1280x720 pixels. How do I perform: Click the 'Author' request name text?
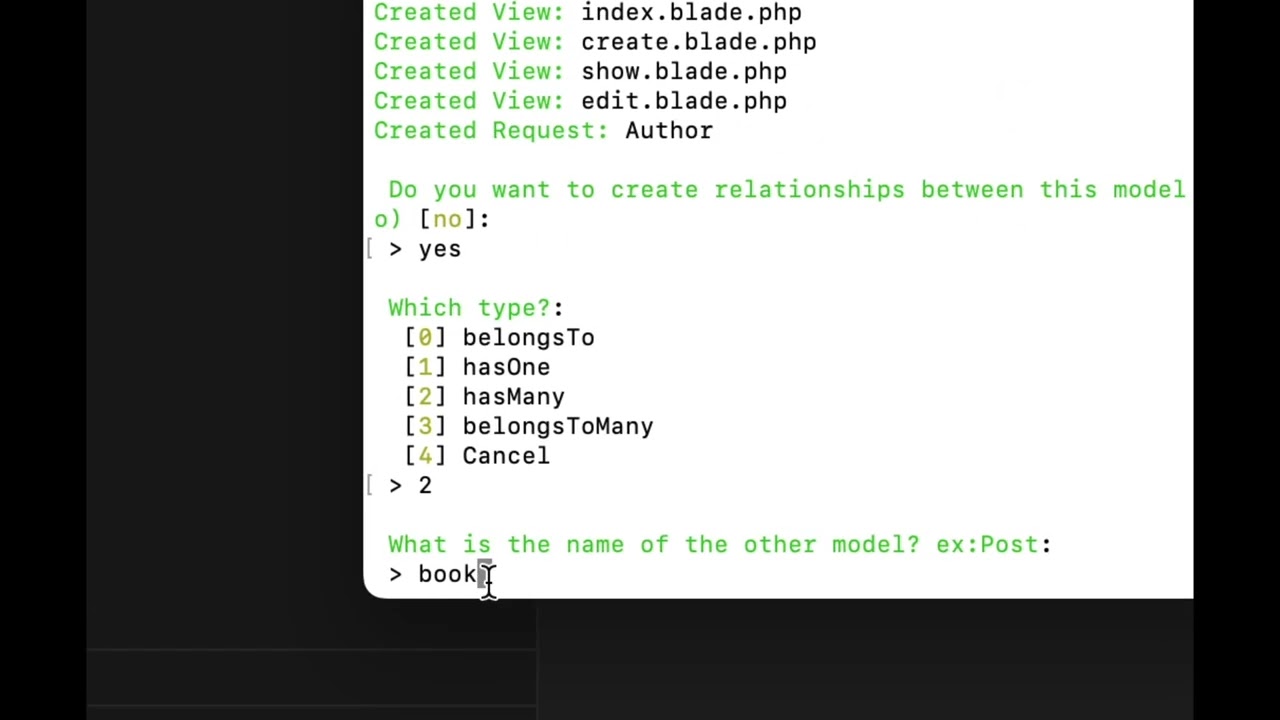point(669,131)
